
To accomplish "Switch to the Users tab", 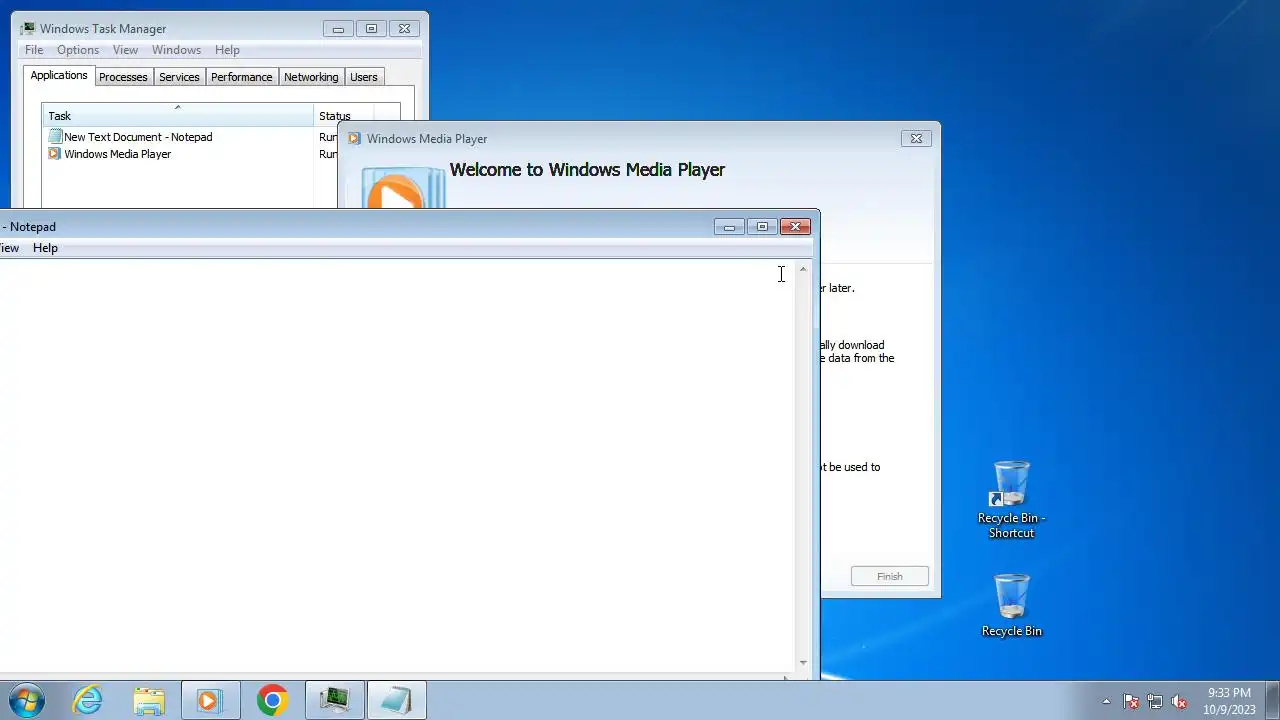I will [364, 77].
